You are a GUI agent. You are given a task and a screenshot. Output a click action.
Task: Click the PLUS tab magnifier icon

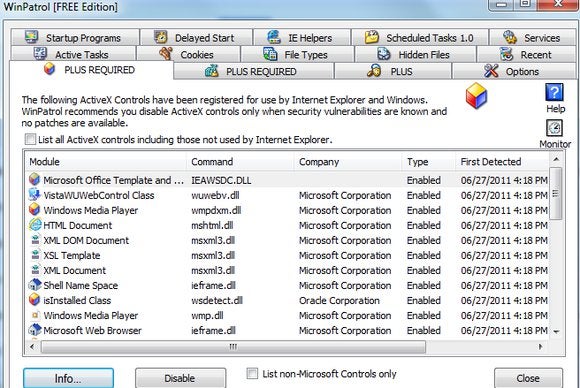(x=374, y=71)
